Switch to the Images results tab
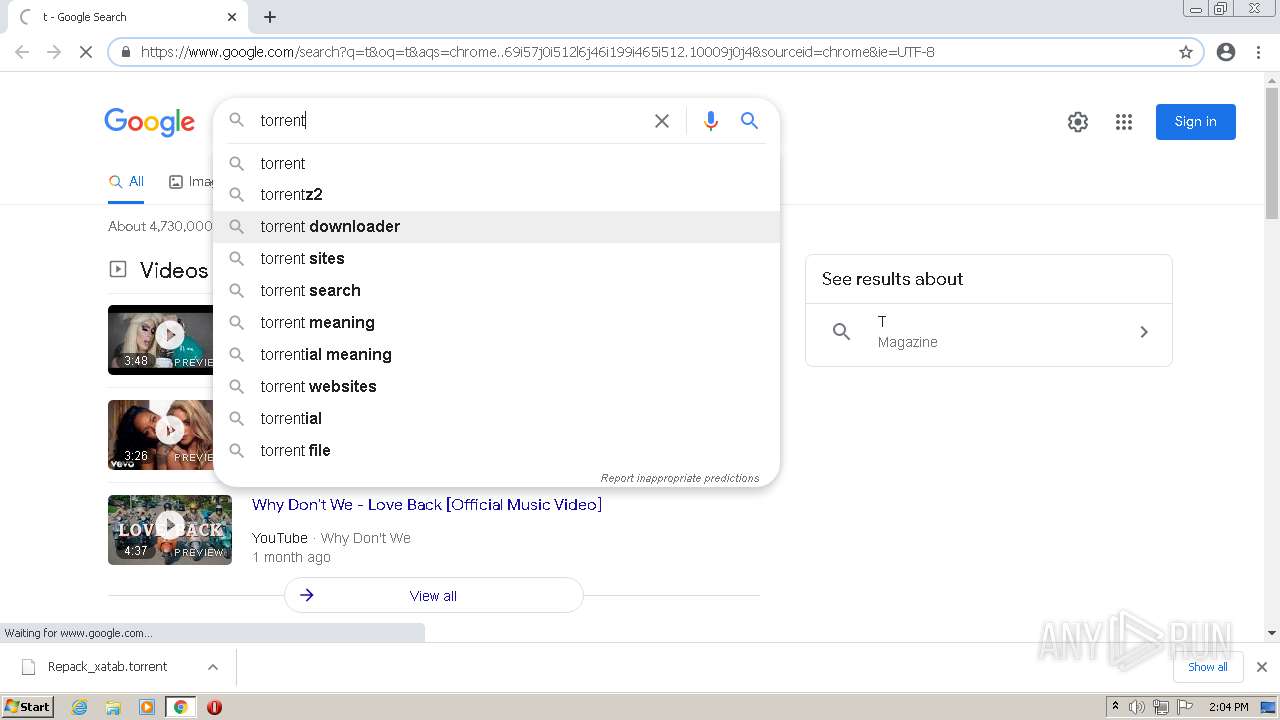The image size is (1280, 720). pos(190,182)
